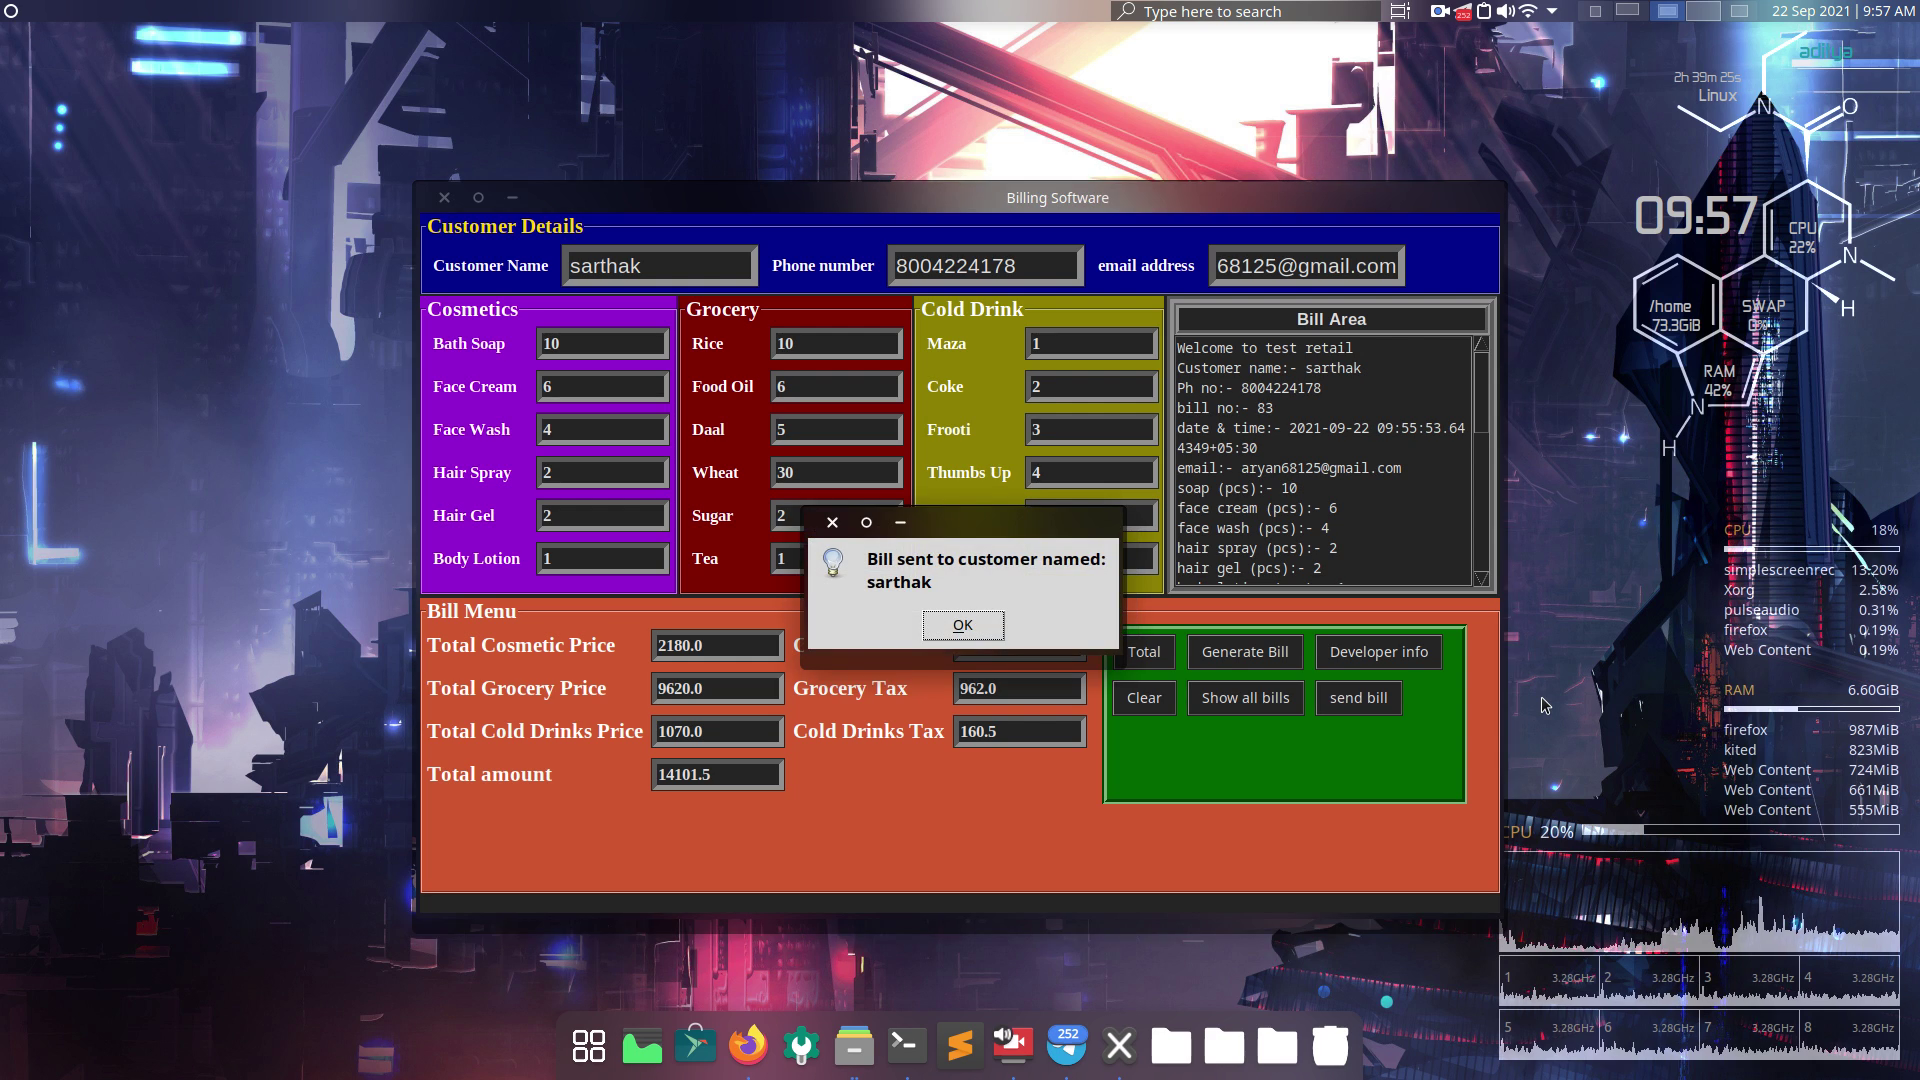Image resolution: width=1920 pixels, height=1080 pixels.
Task: Click OK in the bill sent dialog
Action: (x=963, y=625)
